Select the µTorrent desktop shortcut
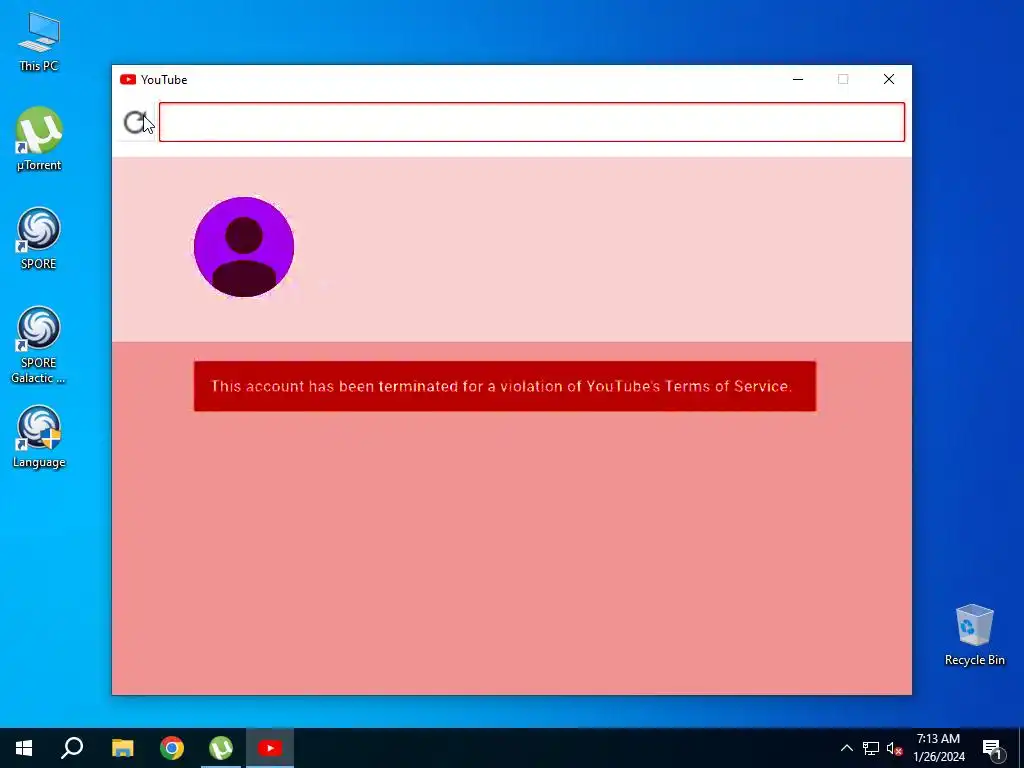This screenshot has height=768, width=1024. [39, 140]
